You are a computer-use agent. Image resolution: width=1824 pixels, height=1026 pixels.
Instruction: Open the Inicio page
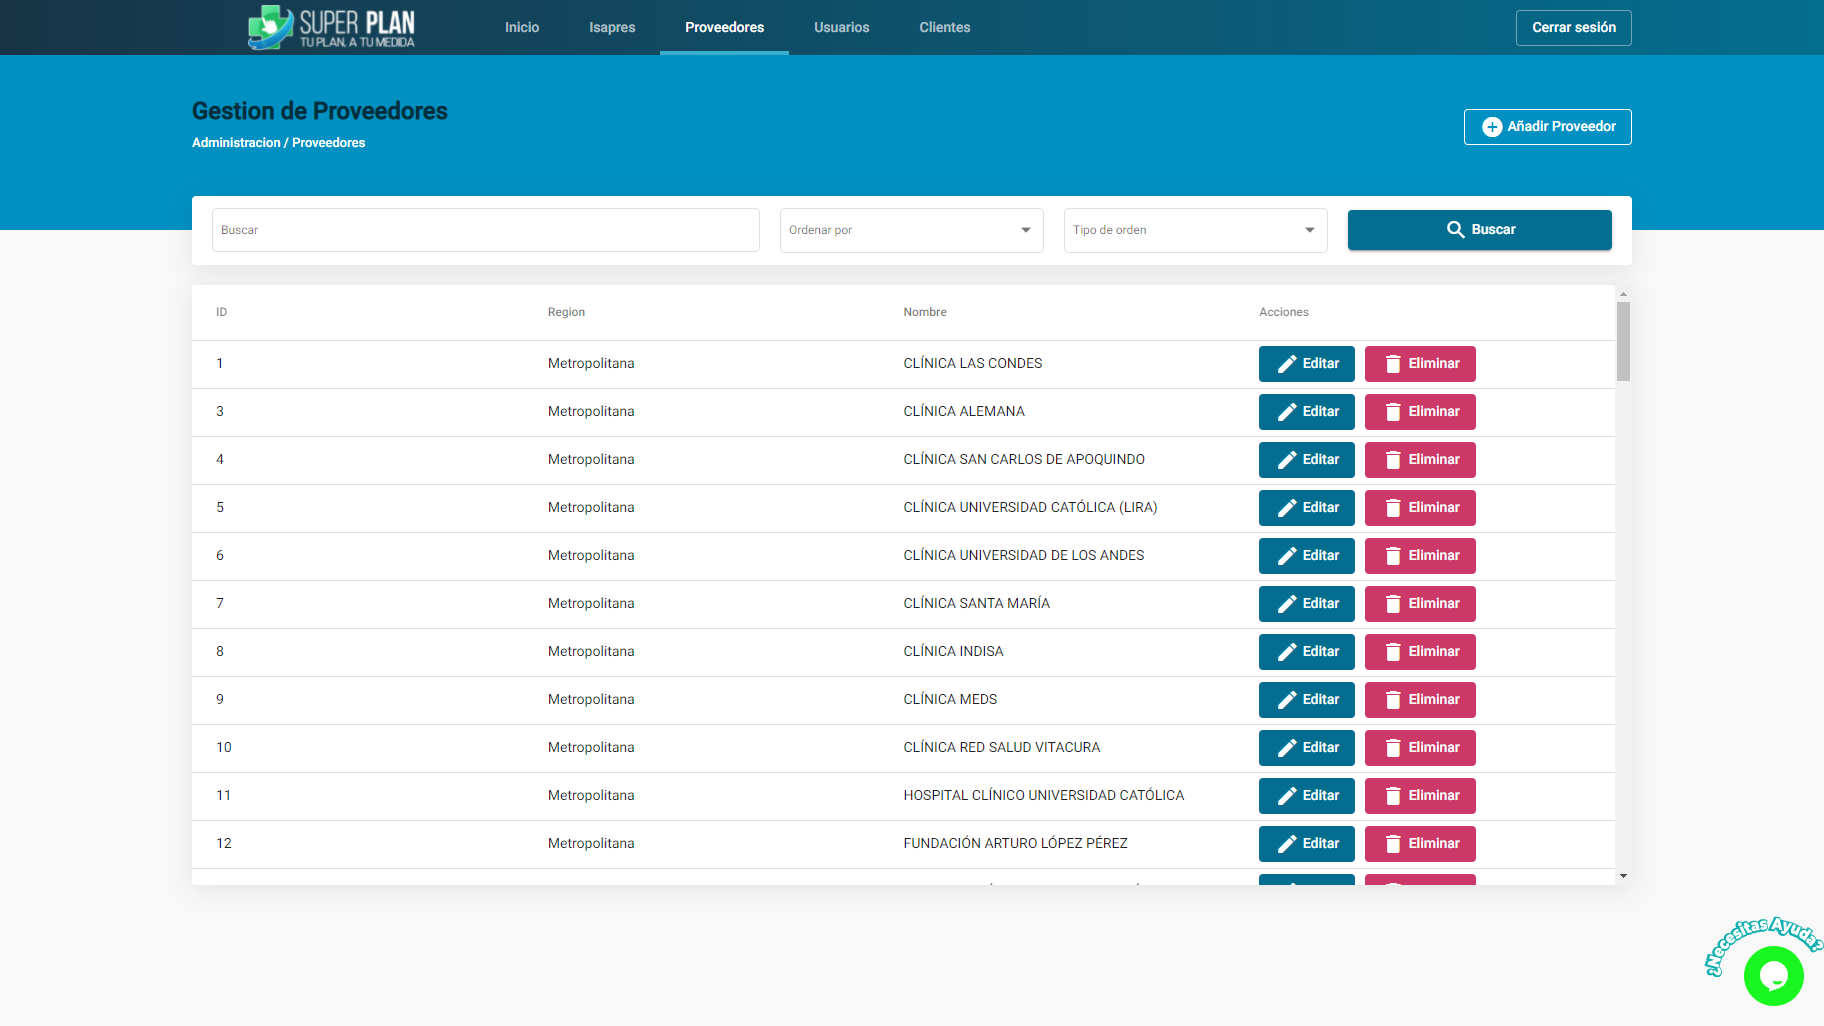pyautogui.click(x=522, y=27)
